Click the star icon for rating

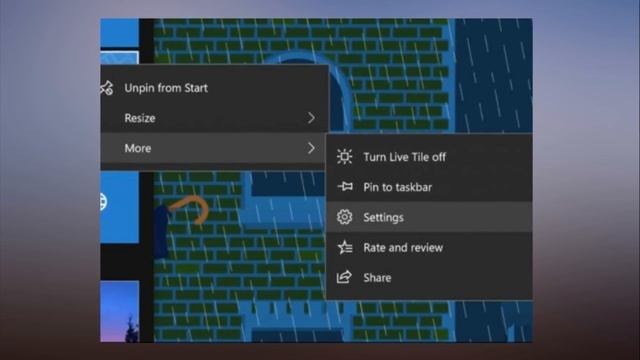click(345, 247)
